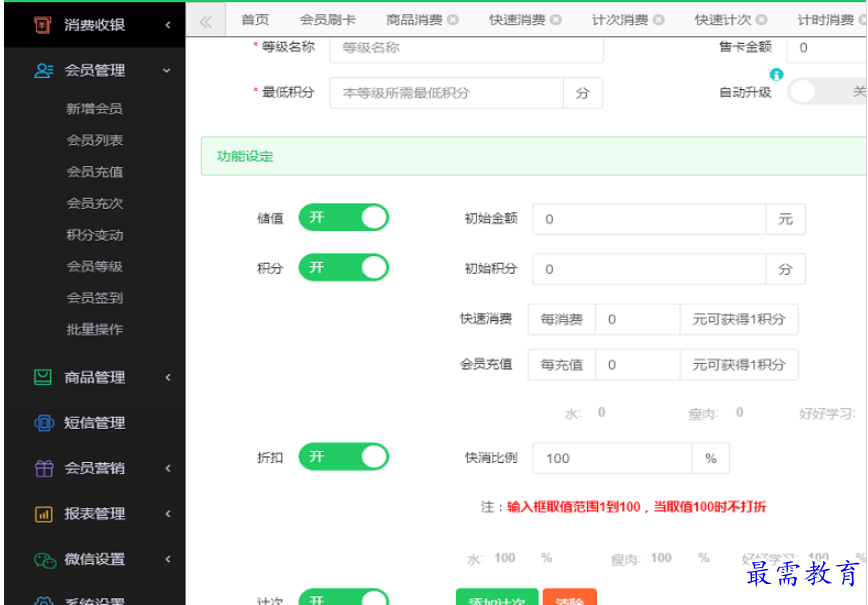The height and width of the screenshot is (605, 868).
Task: Close the 商品消费 tab
Action: click(x=453, y=20)
